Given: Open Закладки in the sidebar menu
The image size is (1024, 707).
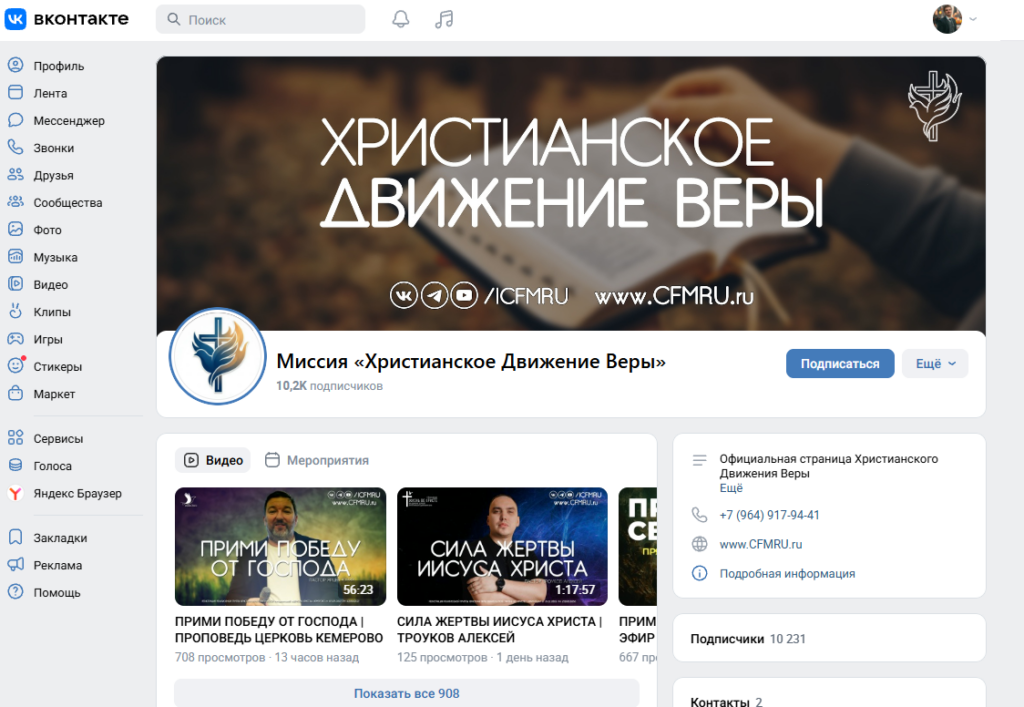Looking at the screenshot, I should [x=60, y=538].
